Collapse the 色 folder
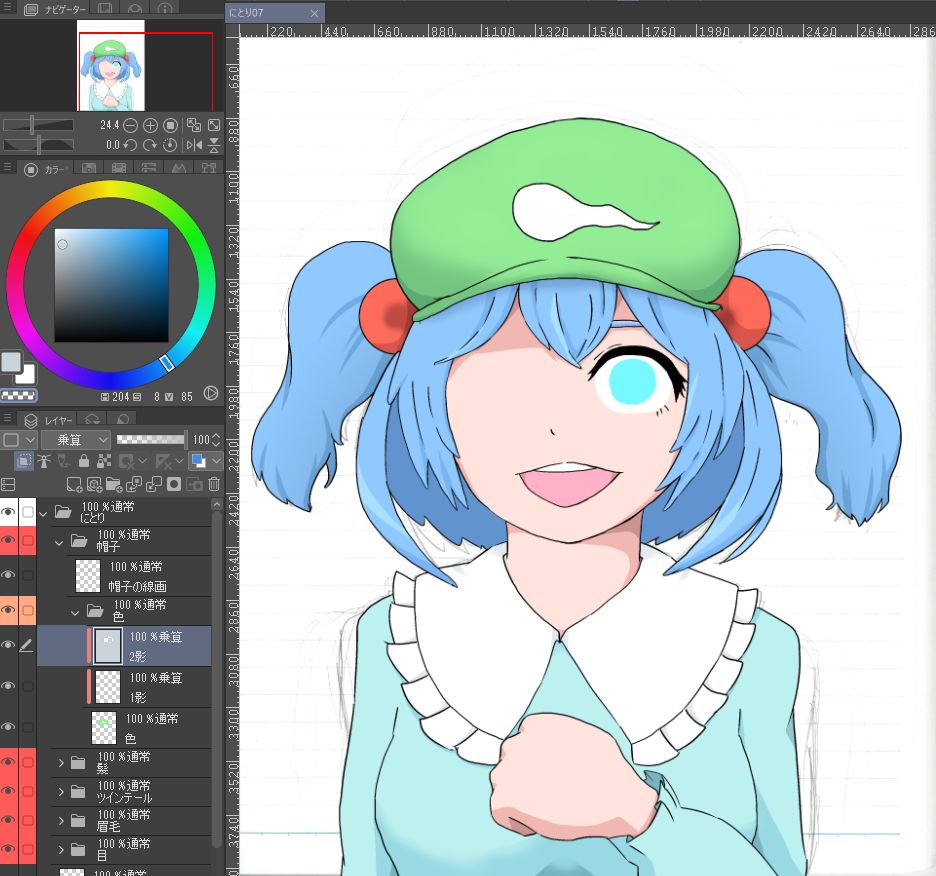Viewport: 936px width, 876px height. click(75, 612)
